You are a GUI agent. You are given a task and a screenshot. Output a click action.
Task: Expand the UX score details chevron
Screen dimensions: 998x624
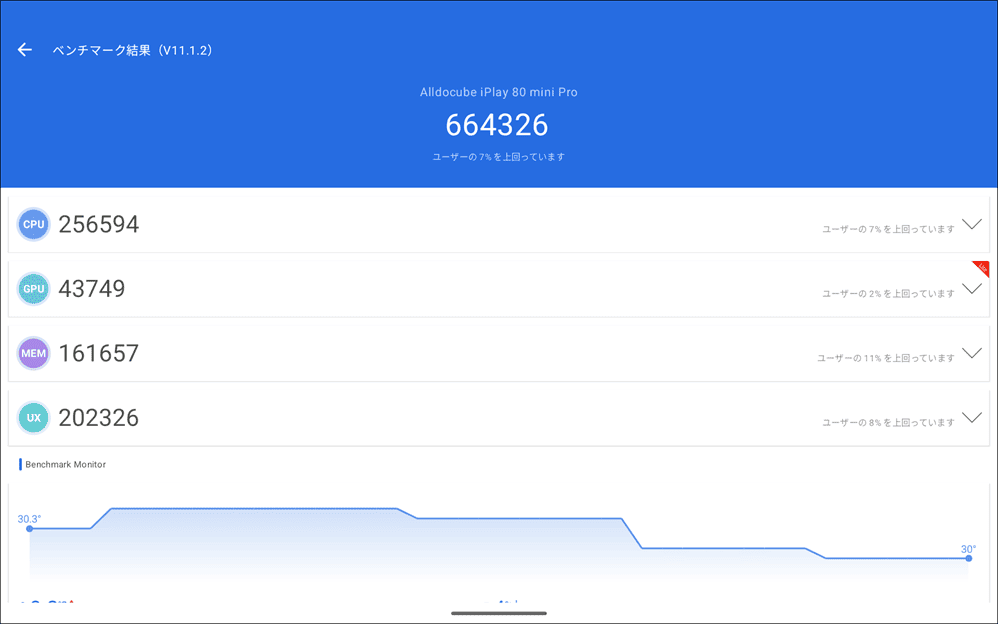point(971,418)
